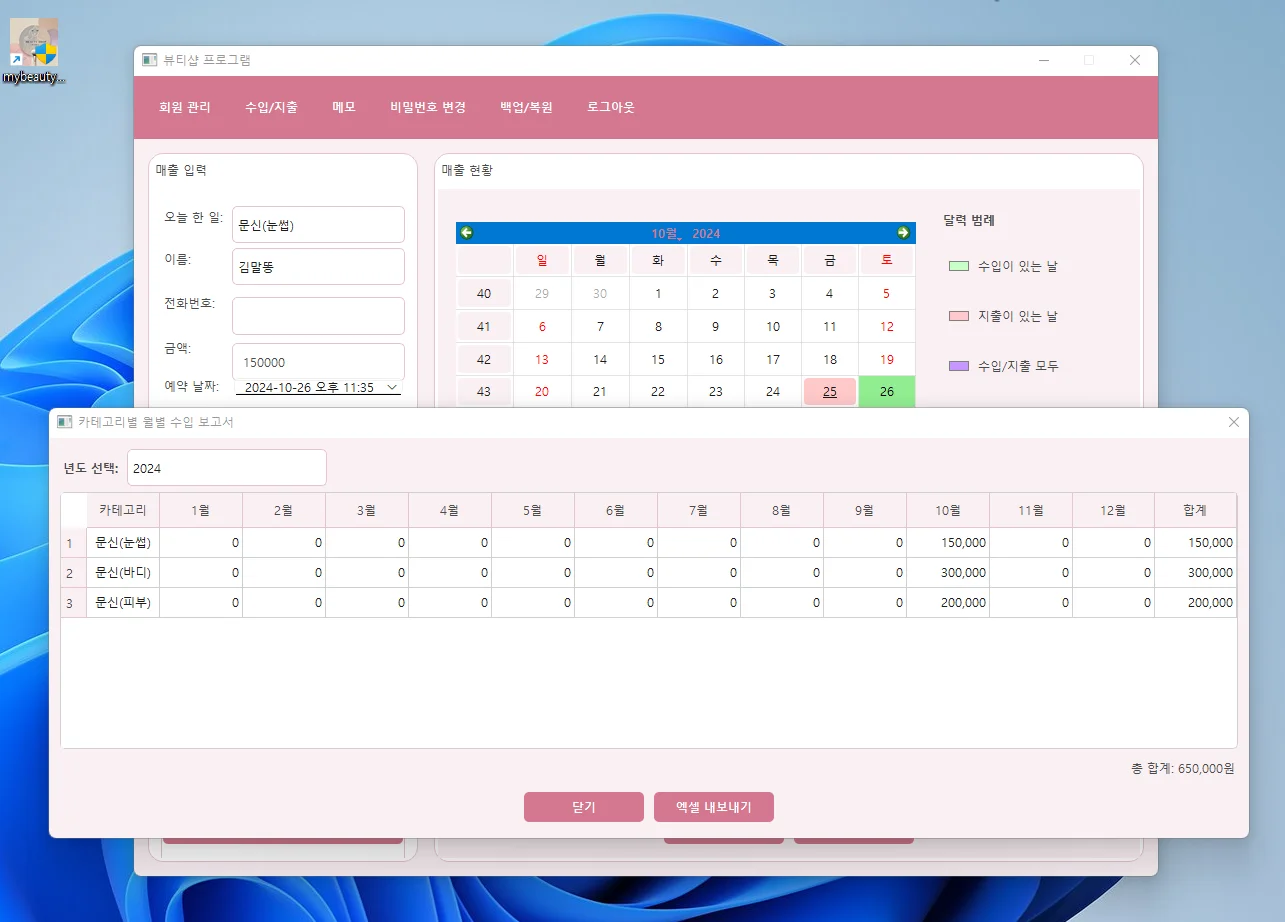Click the empty 전화번호 input field

coord(318,315)
